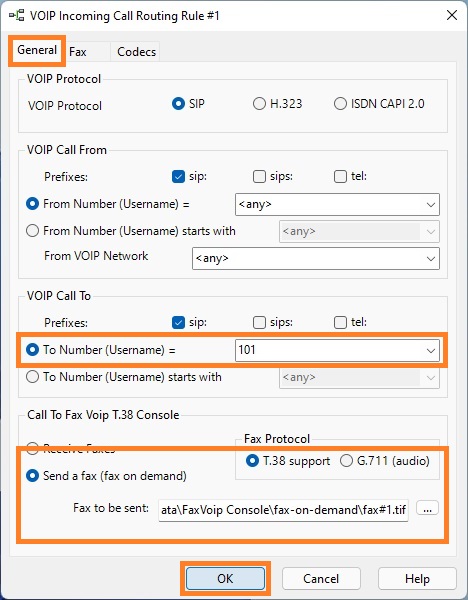Confirm the rule with OK

(x=225, y=578)
